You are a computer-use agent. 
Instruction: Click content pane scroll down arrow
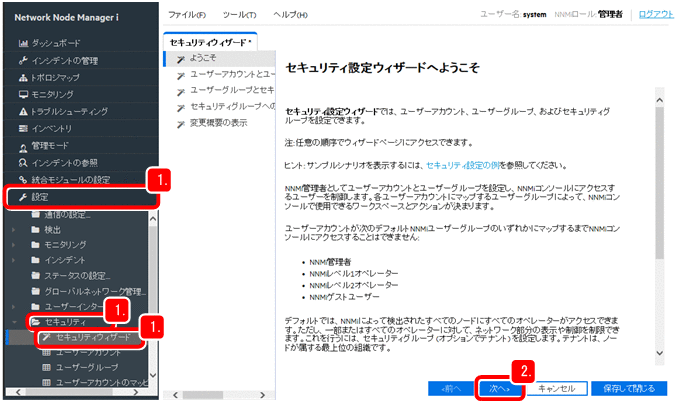[x=659, y=353]
